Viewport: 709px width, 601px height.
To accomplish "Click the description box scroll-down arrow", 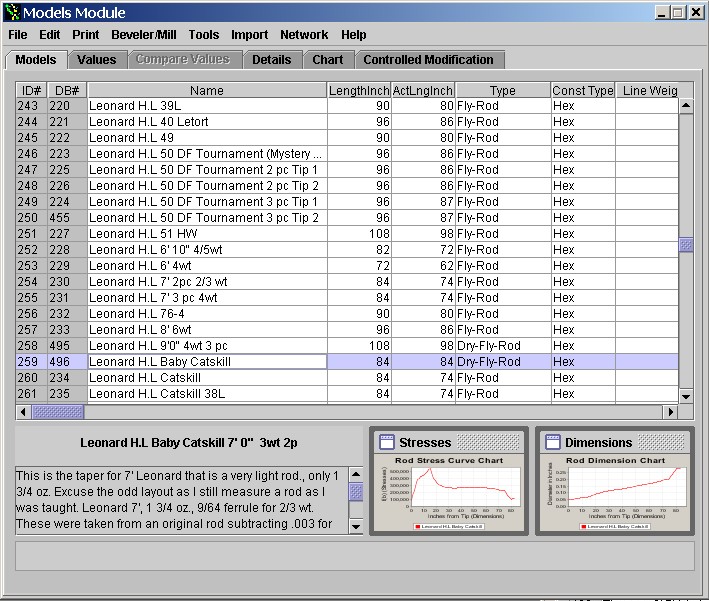I will point(356,526).
